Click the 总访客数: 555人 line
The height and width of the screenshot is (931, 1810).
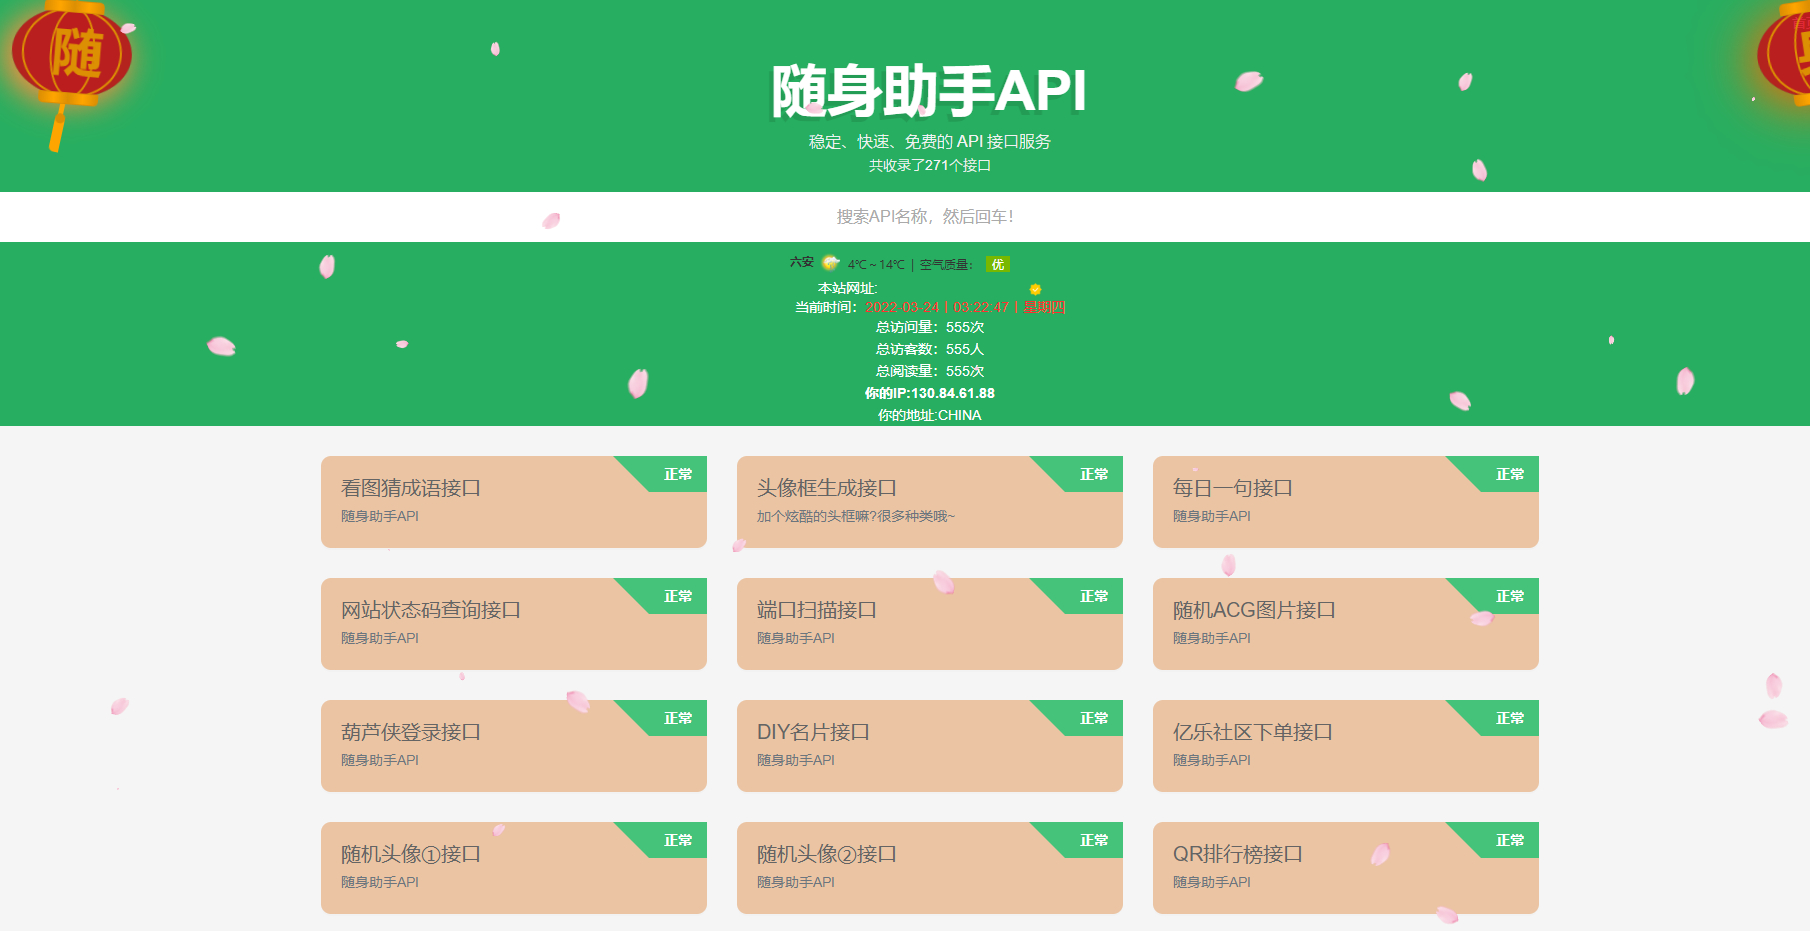tap(930, 349)
